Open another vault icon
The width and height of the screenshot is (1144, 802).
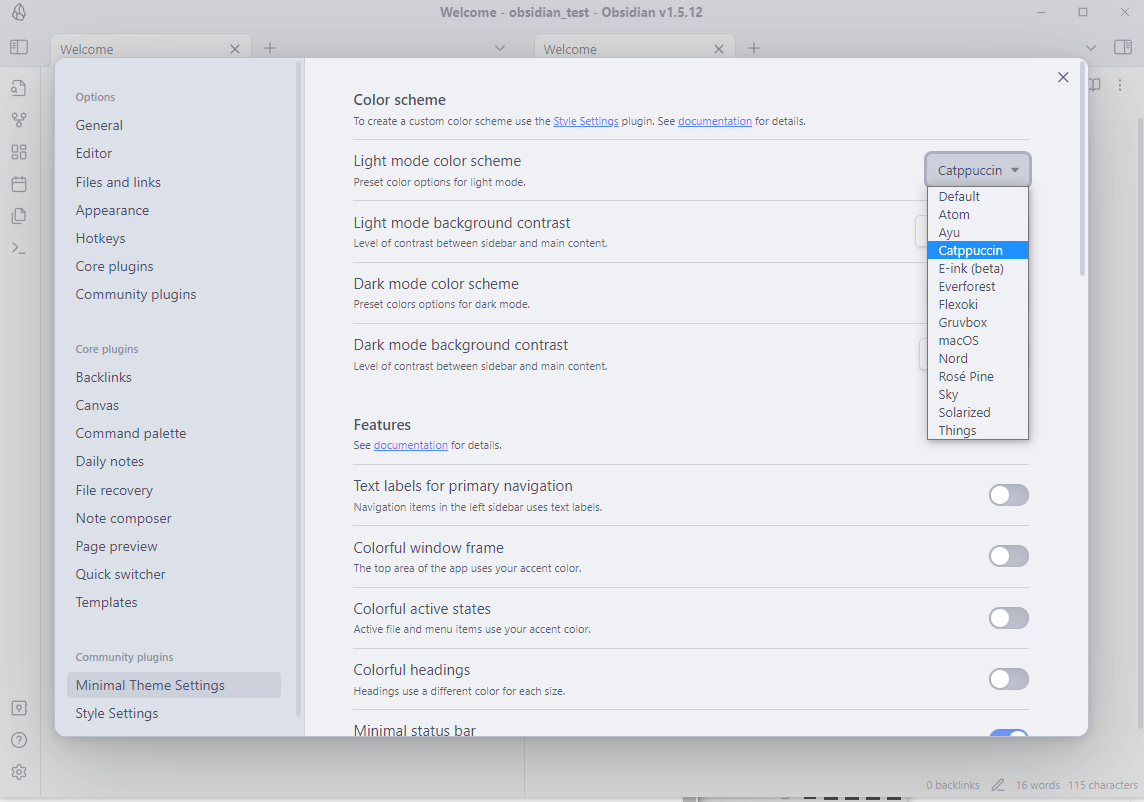[x=19, y=708]
